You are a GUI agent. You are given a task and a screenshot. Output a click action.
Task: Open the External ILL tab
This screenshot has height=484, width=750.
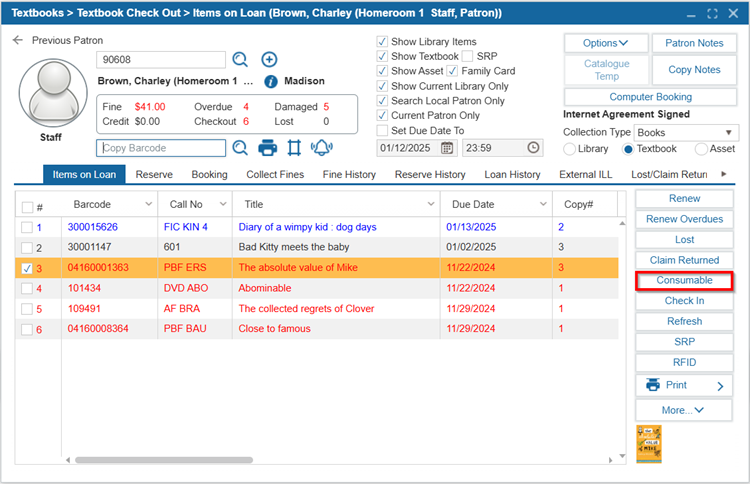point(585,175)
